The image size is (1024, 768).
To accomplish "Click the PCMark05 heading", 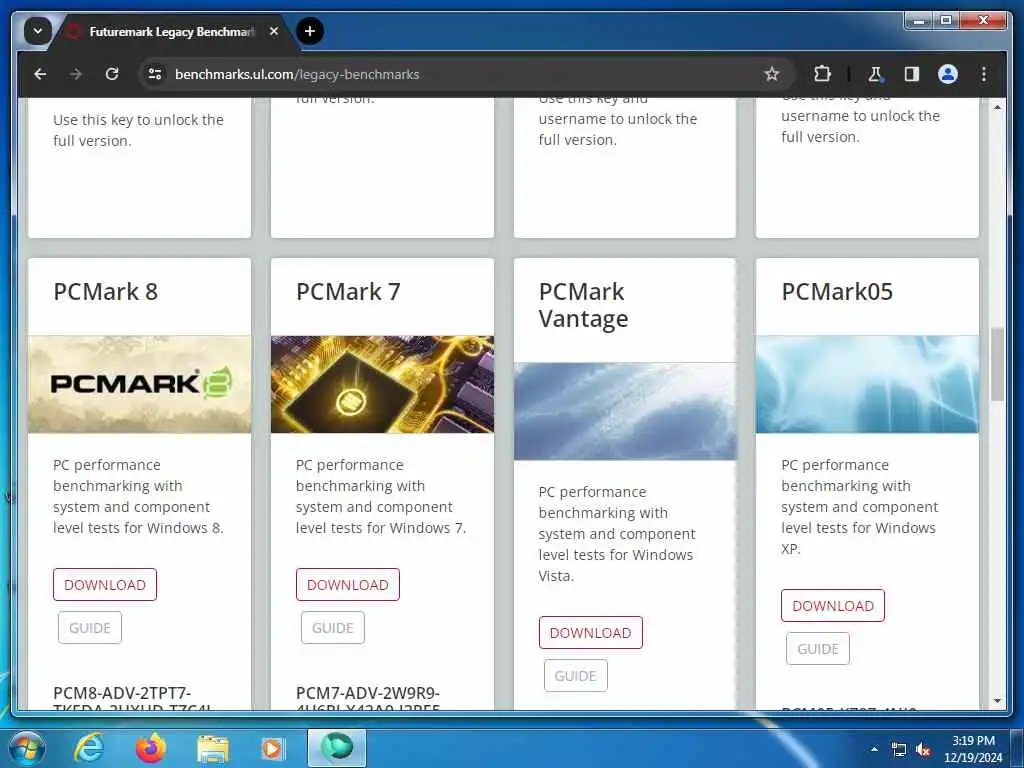I will coord(837,291).
